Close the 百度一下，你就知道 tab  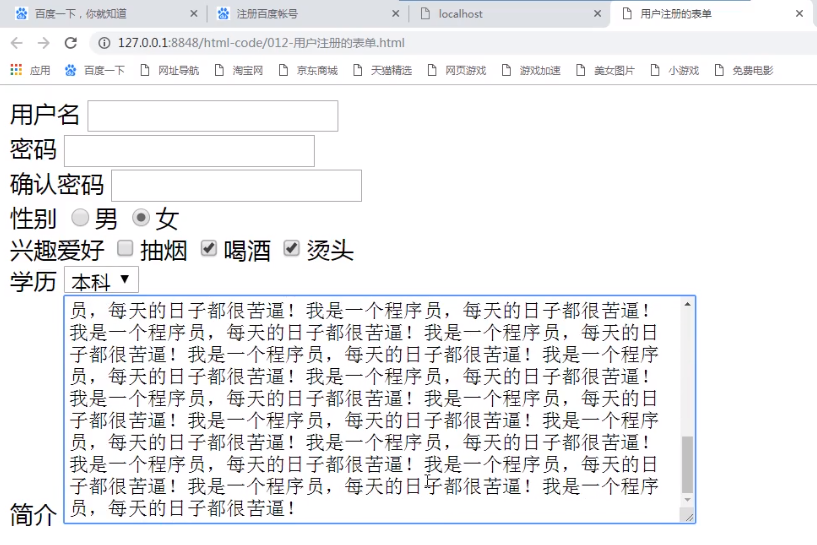[x=194, y=14]
